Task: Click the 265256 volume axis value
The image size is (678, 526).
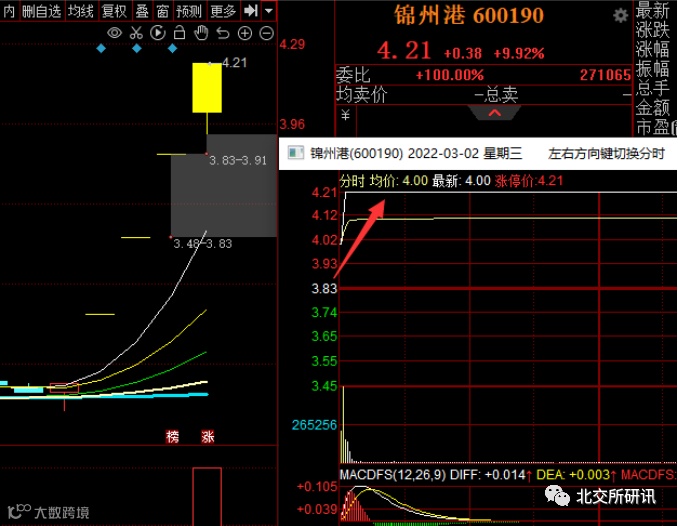Action: 314,425
